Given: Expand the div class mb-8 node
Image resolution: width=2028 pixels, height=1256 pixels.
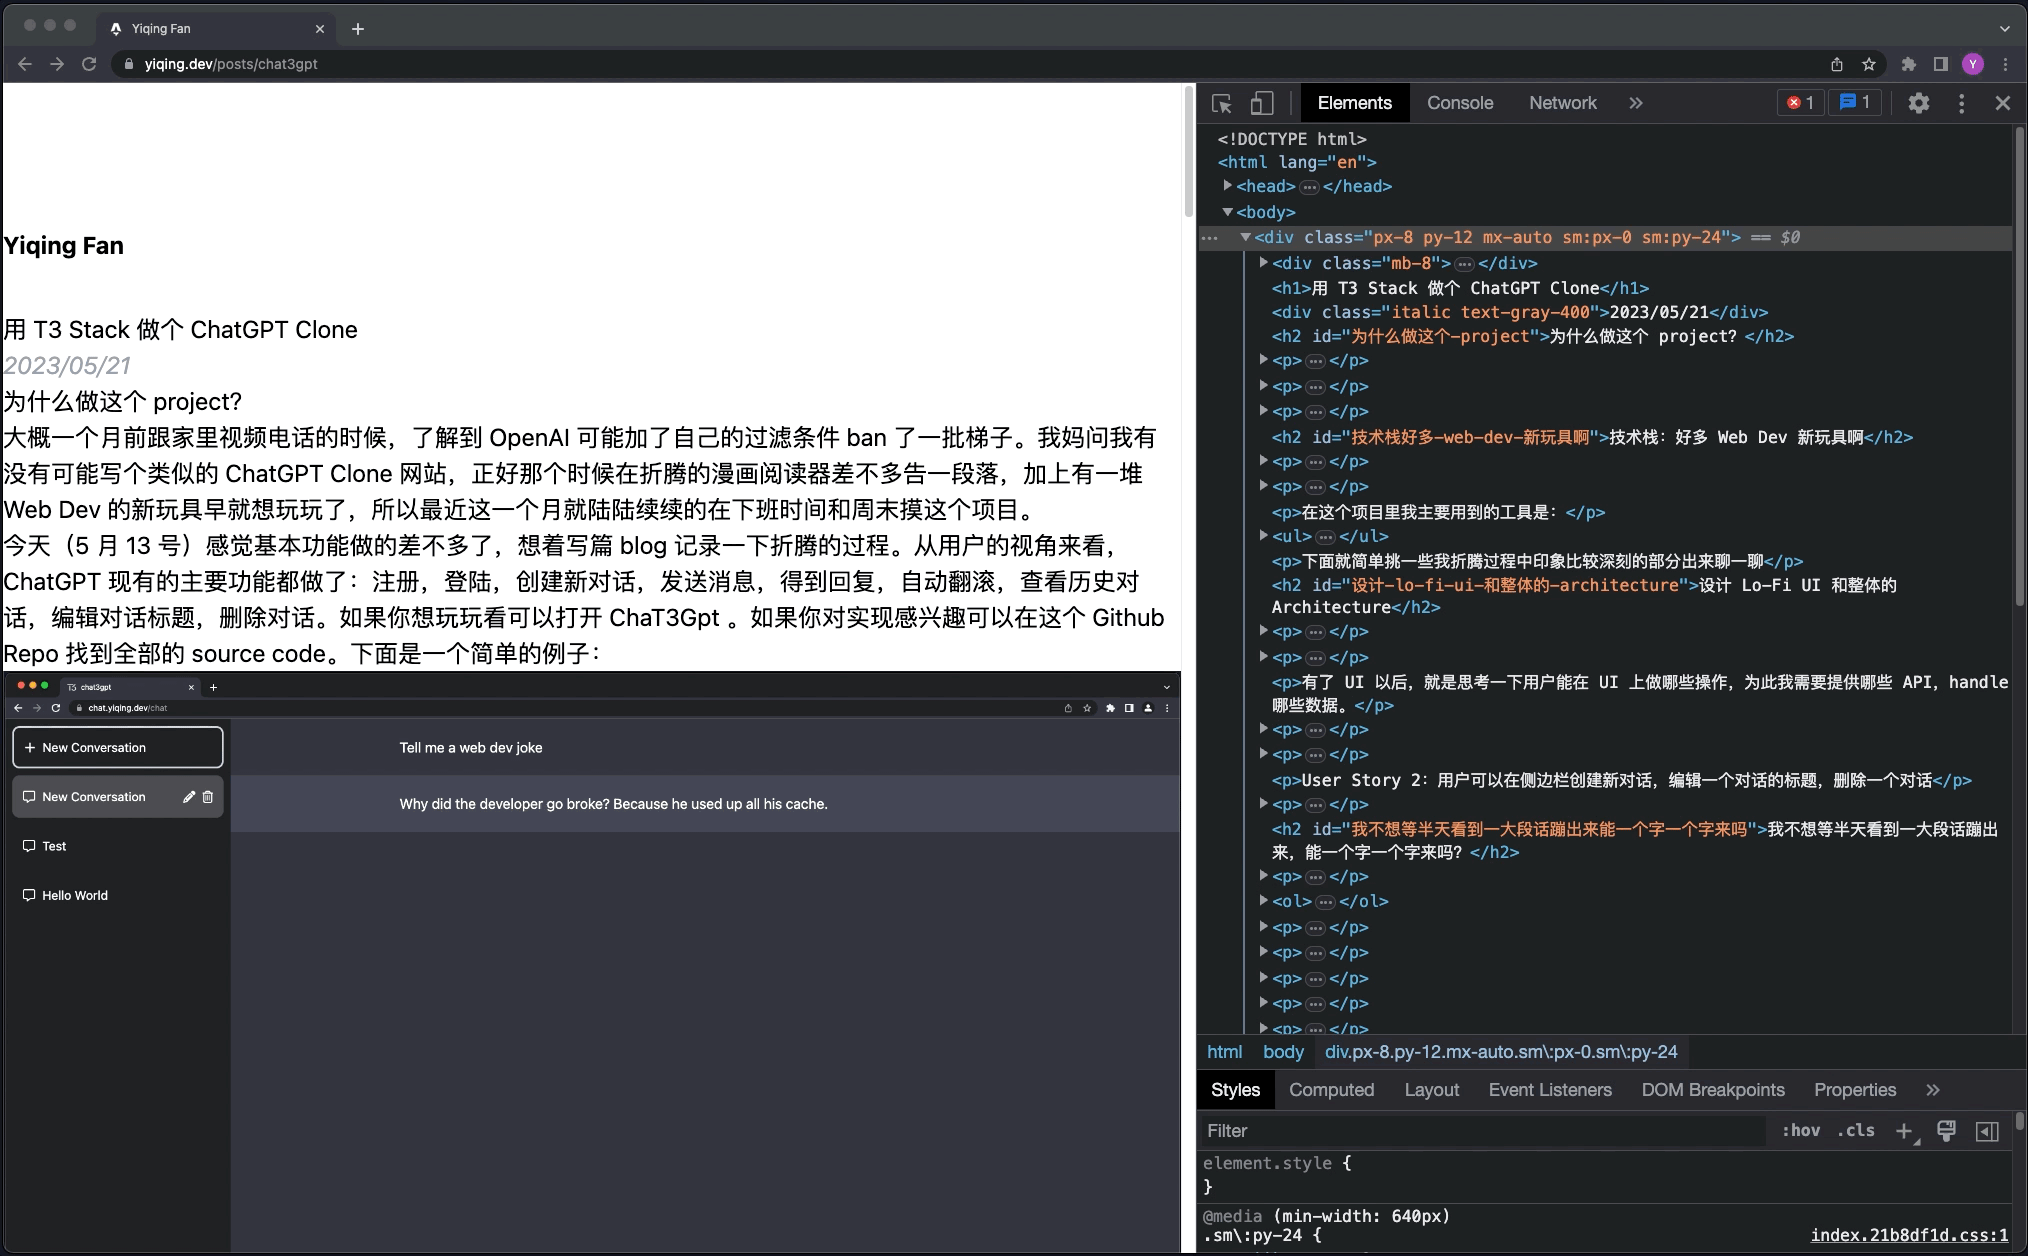Looking at the screenshot, I should (1264, 262).
